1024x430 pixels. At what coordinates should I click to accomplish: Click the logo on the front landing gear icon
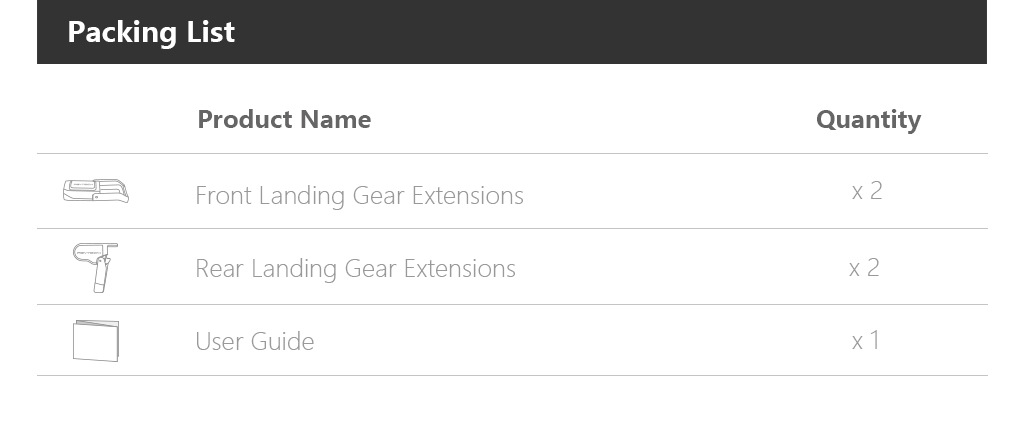coord(83,185)
